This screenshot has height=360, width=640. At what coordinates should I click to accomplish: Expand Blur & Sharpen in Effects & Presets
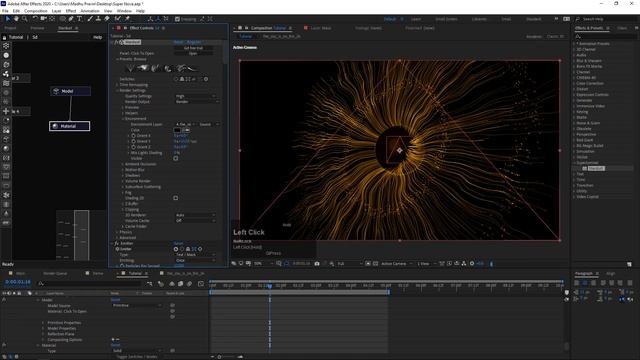(x=574, y=60)
